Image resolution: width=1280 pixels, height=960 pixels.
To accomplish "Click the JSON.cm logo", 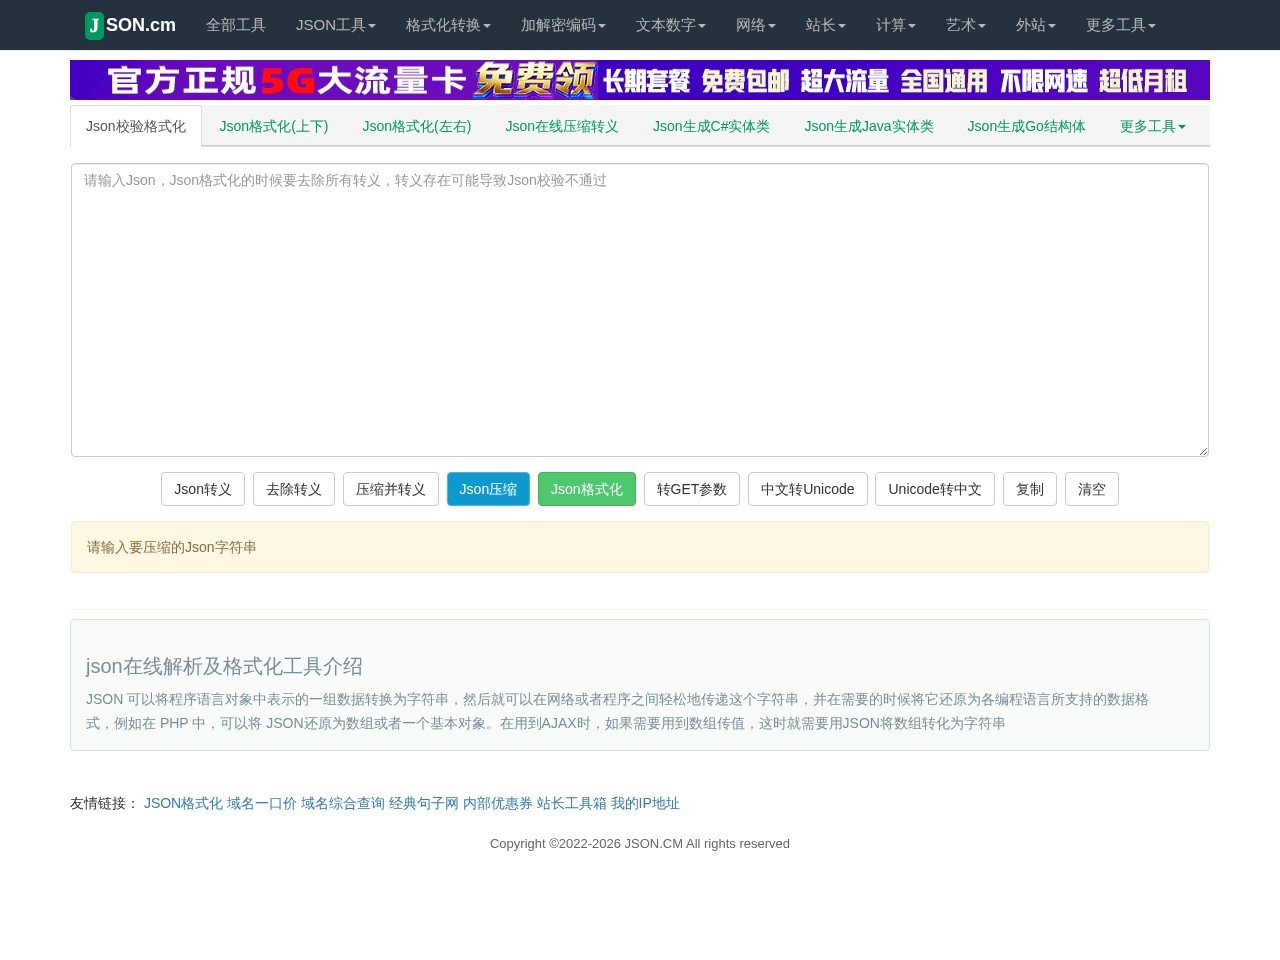I will (130, 25).
